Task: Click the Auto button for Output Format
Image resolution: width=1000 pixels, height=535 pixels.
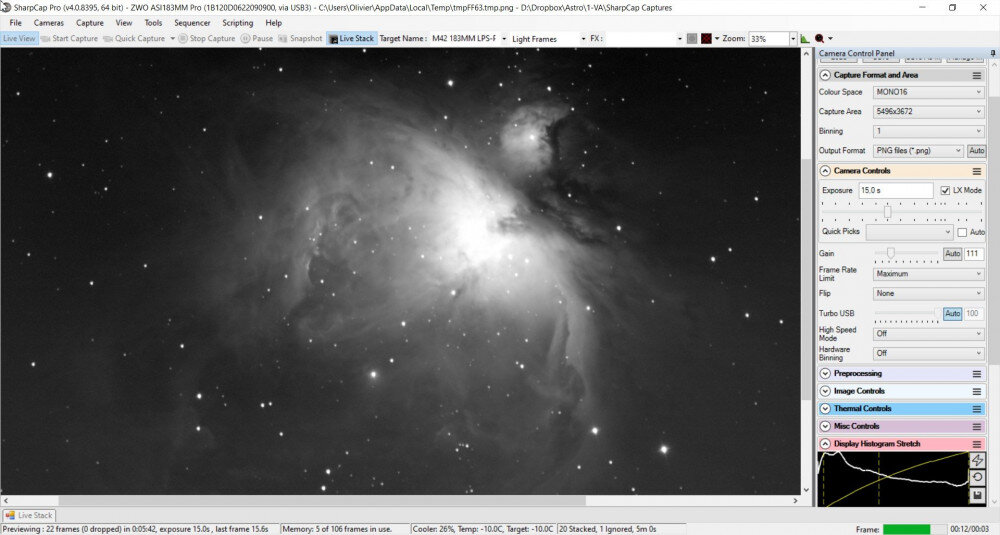Action: tap(976, 151)
